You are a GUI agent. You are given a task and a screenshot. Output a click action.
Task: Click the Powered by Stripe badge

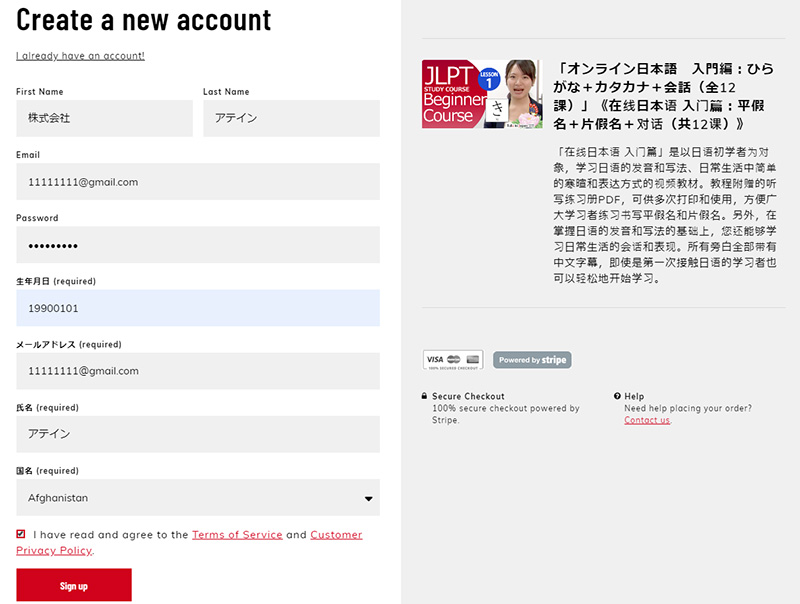[532, 360]
